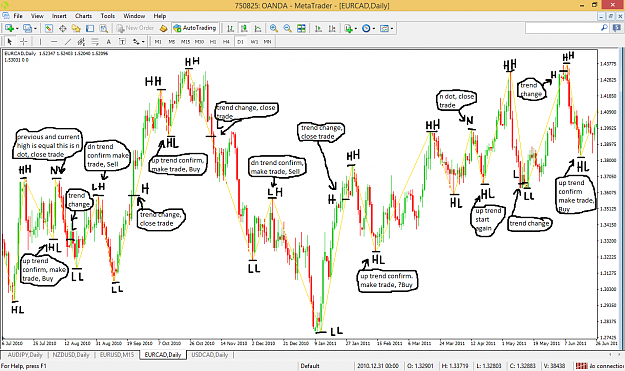
Task: Open the Navigator folder-star icon
Action: (76, 28)
